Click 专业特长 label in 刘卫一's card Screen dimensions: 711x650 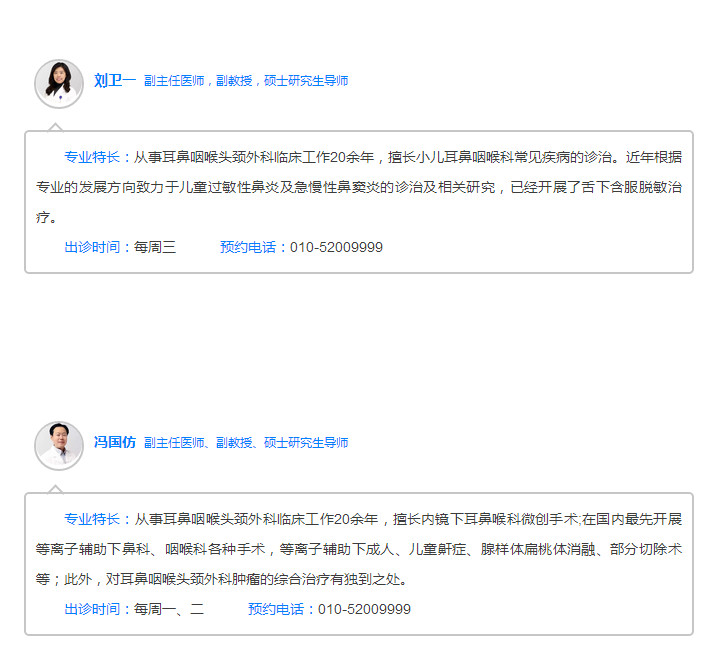tap(92, 157)
